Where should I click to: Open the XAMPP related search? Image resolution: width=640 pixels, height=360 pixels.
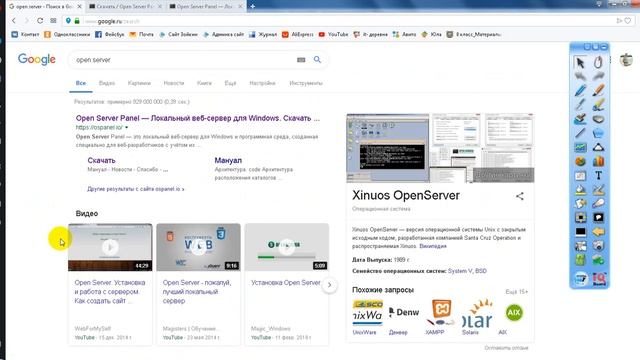pos(440,318)
